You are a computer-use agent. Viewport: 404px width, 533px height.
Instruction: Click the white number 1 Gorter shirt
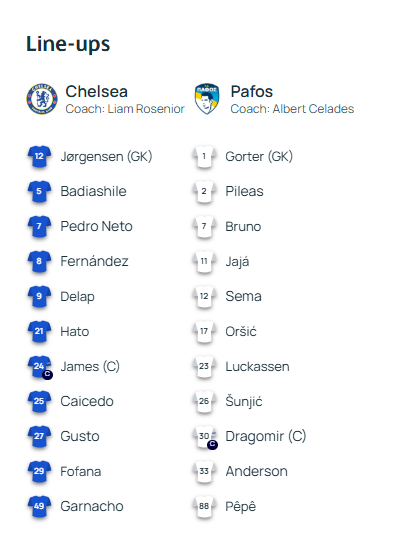pyautogui.click(x=204, y=157)
